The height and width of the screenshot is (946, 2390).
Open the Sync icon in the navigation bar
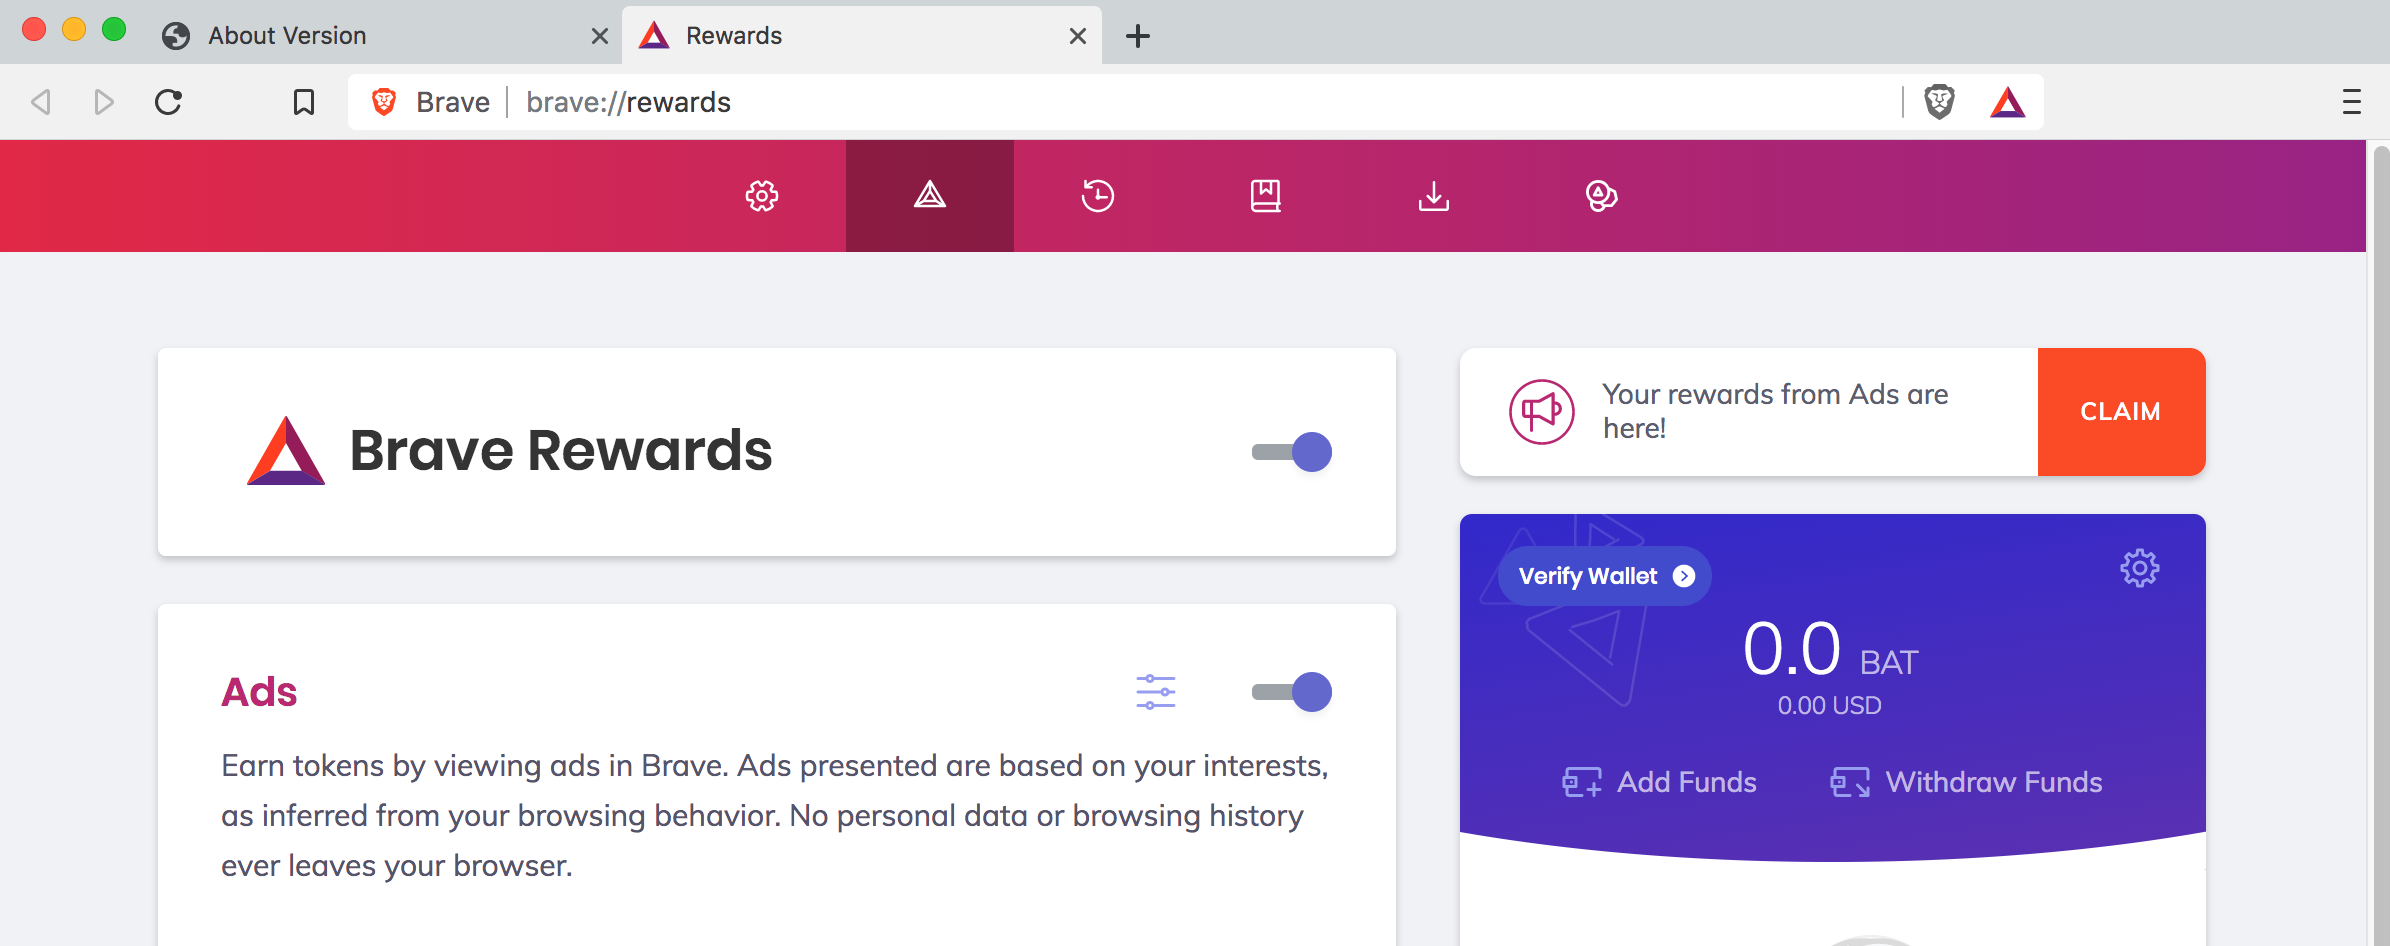pos(1602,196)
